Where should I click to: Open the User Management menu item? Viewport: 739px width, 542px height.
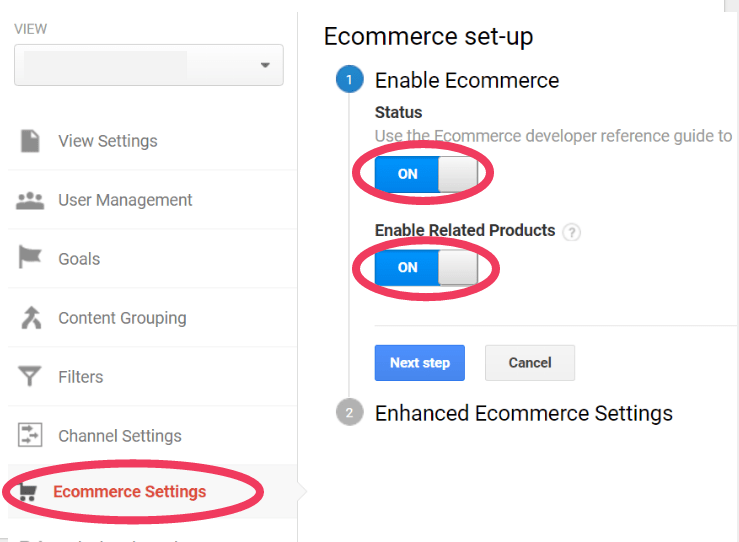pos(125,200)
